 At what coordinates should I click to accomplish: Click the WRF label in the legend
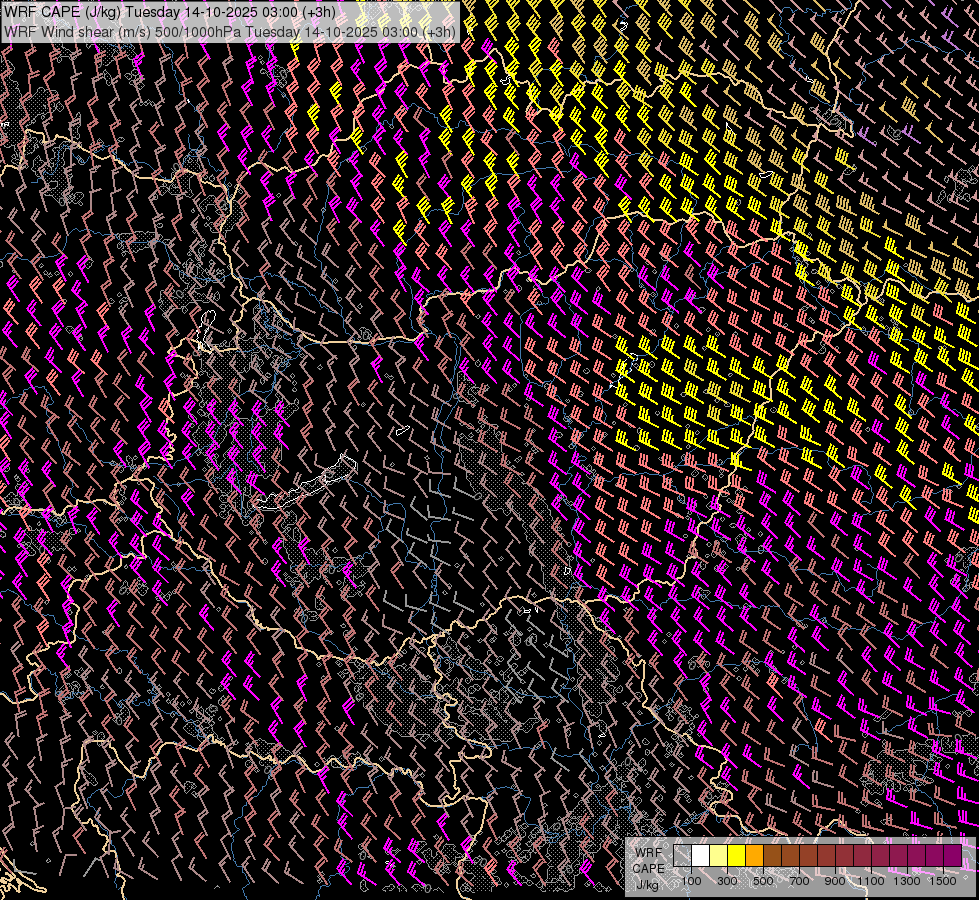coord(649,853)
